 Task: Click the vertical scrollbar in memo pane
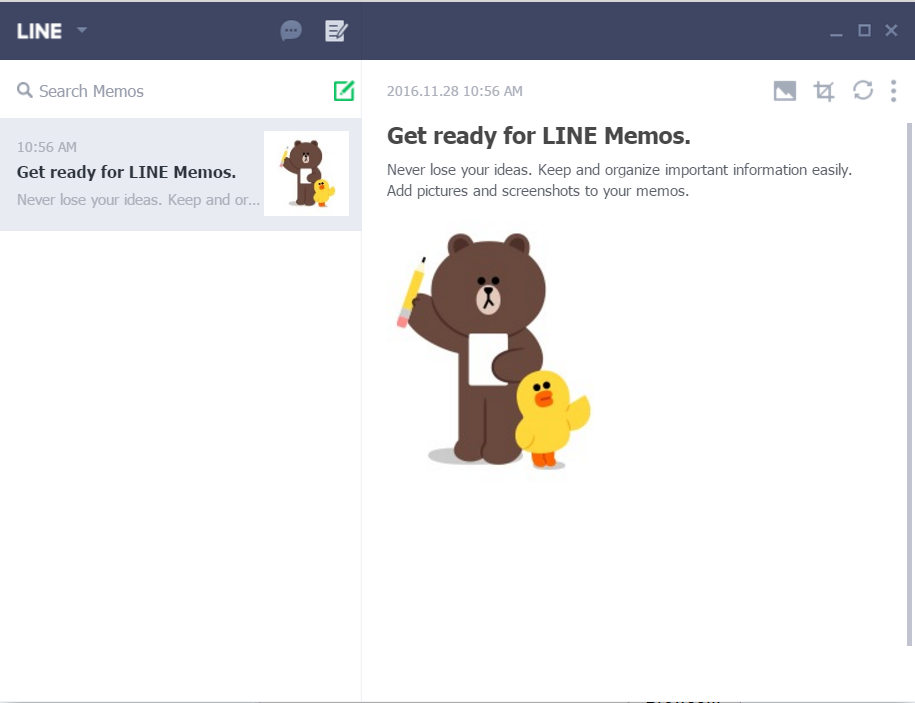tap(909, 380)
